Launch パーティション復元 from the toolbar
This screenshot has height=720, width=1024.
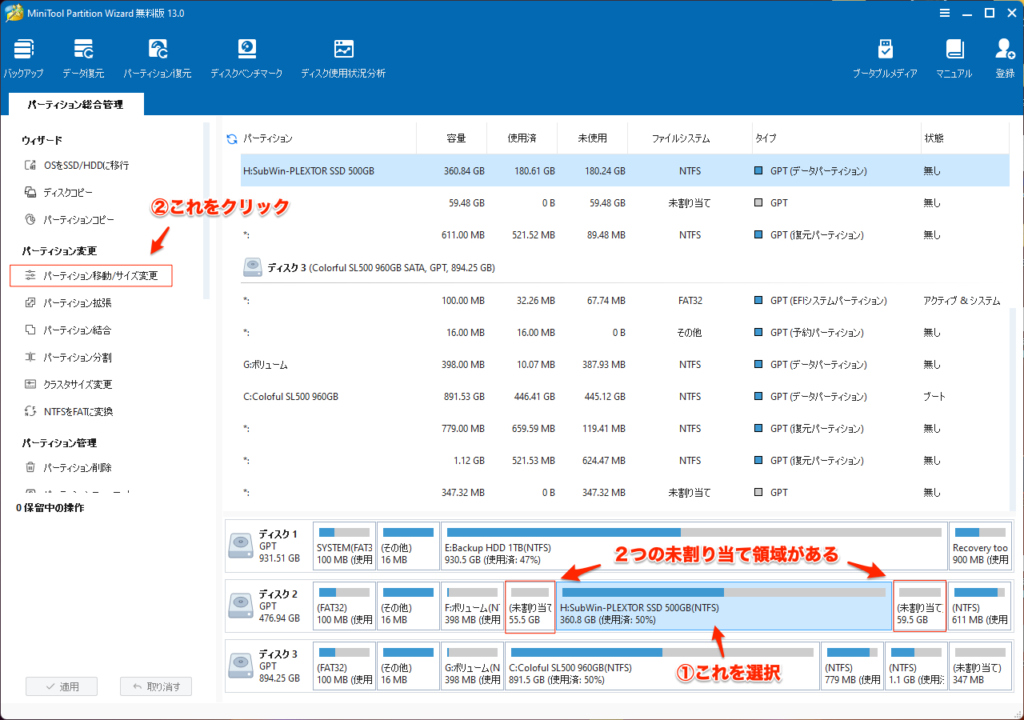click(158, 50)
